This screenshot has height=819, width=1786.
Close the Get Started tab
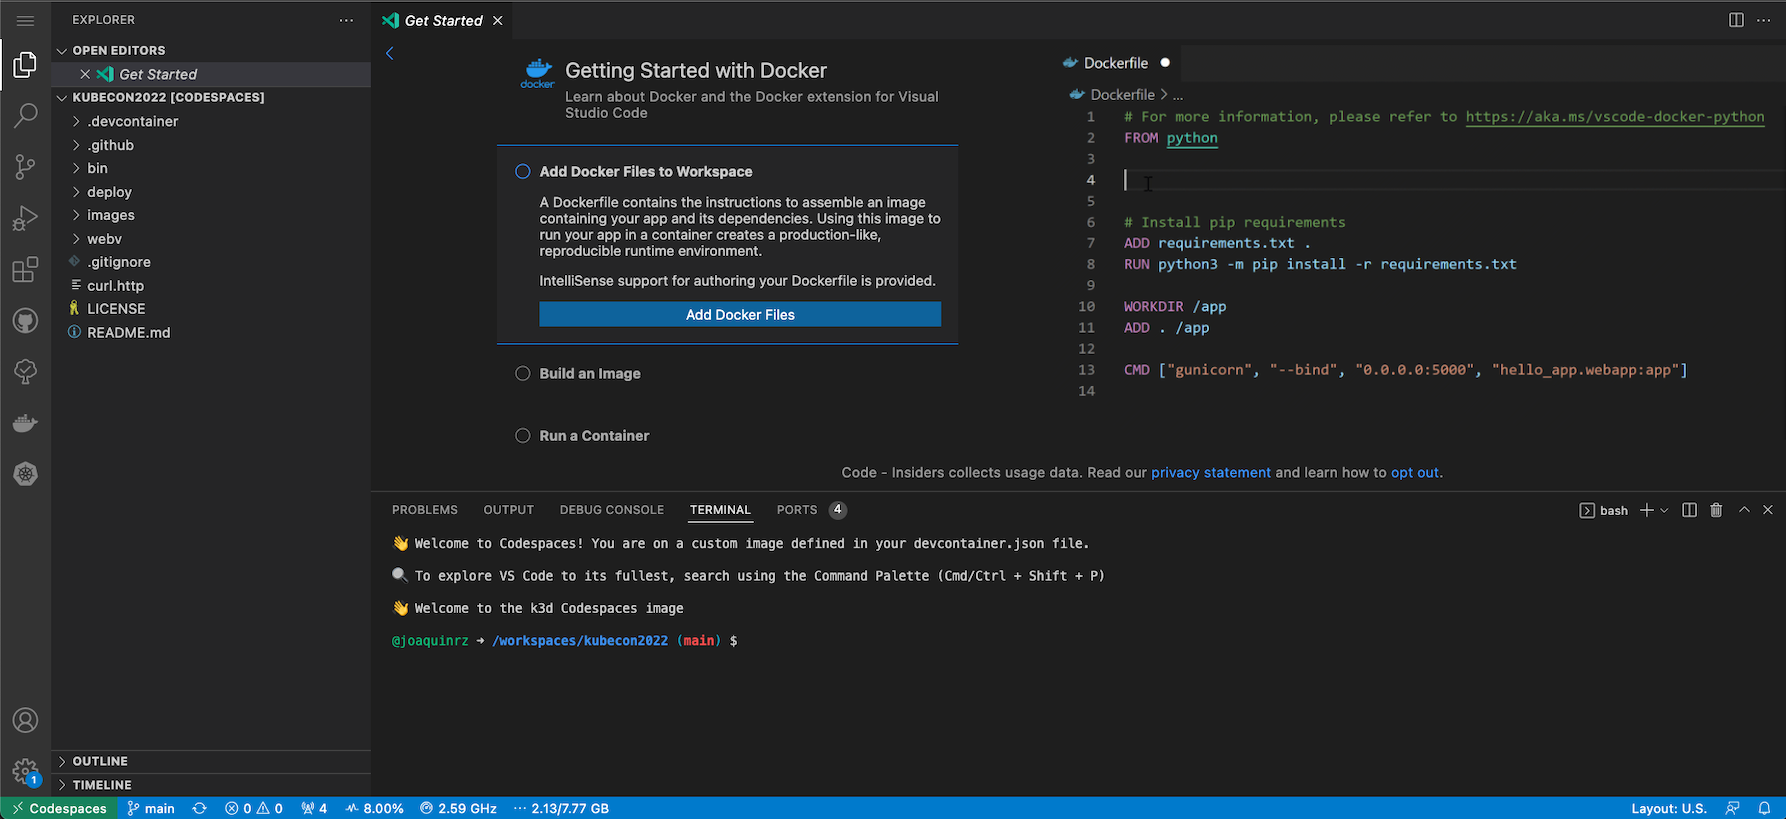click(x=497, y=20)
